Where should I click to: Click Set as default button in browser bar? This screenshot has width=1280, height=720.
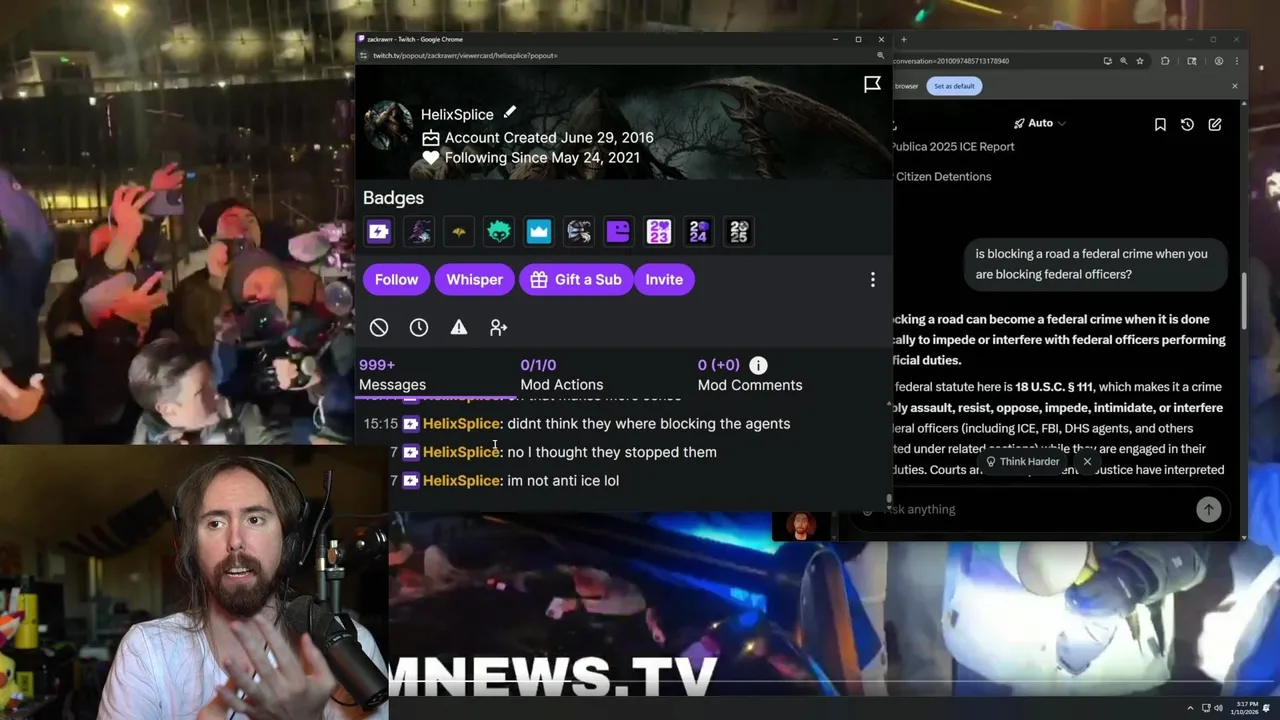click(954, 86)
